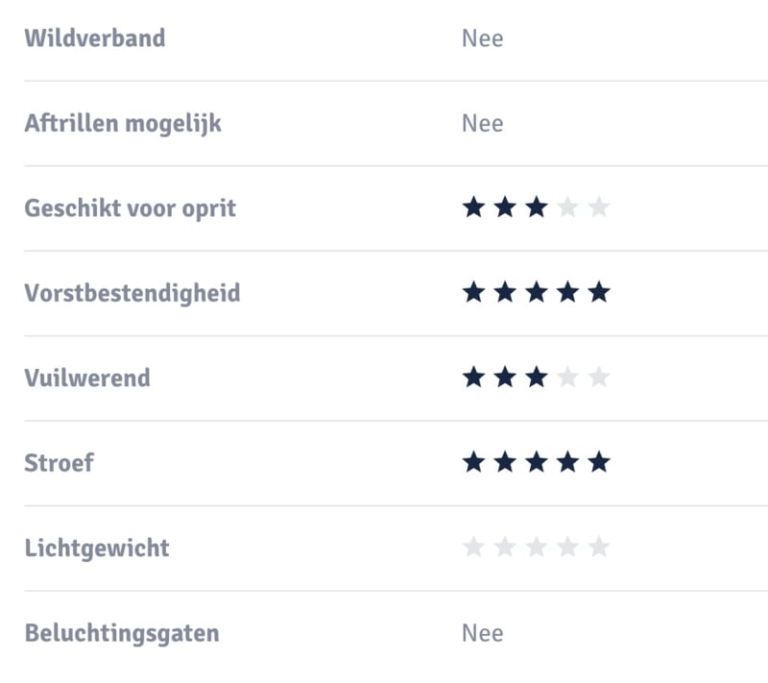Viewport: 768px width, 683px height.
Task: Click the Vuilwerend label
Action: pyautogui.click(x=87, y=378)
